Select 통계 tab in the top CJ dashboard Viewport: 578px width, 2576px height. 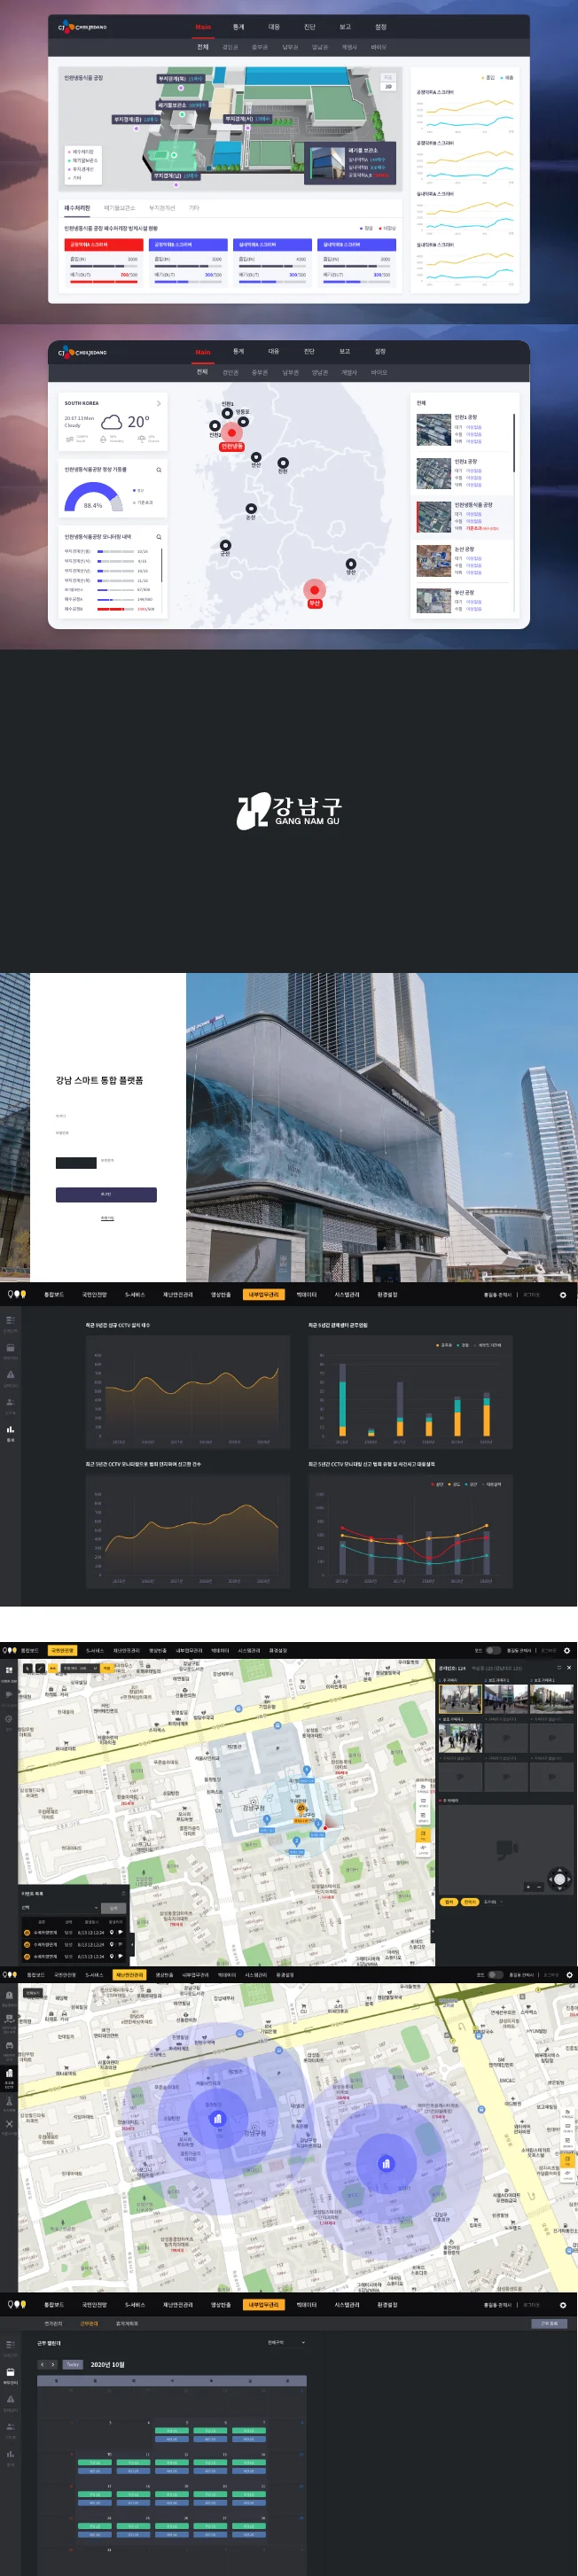[238, 27]
